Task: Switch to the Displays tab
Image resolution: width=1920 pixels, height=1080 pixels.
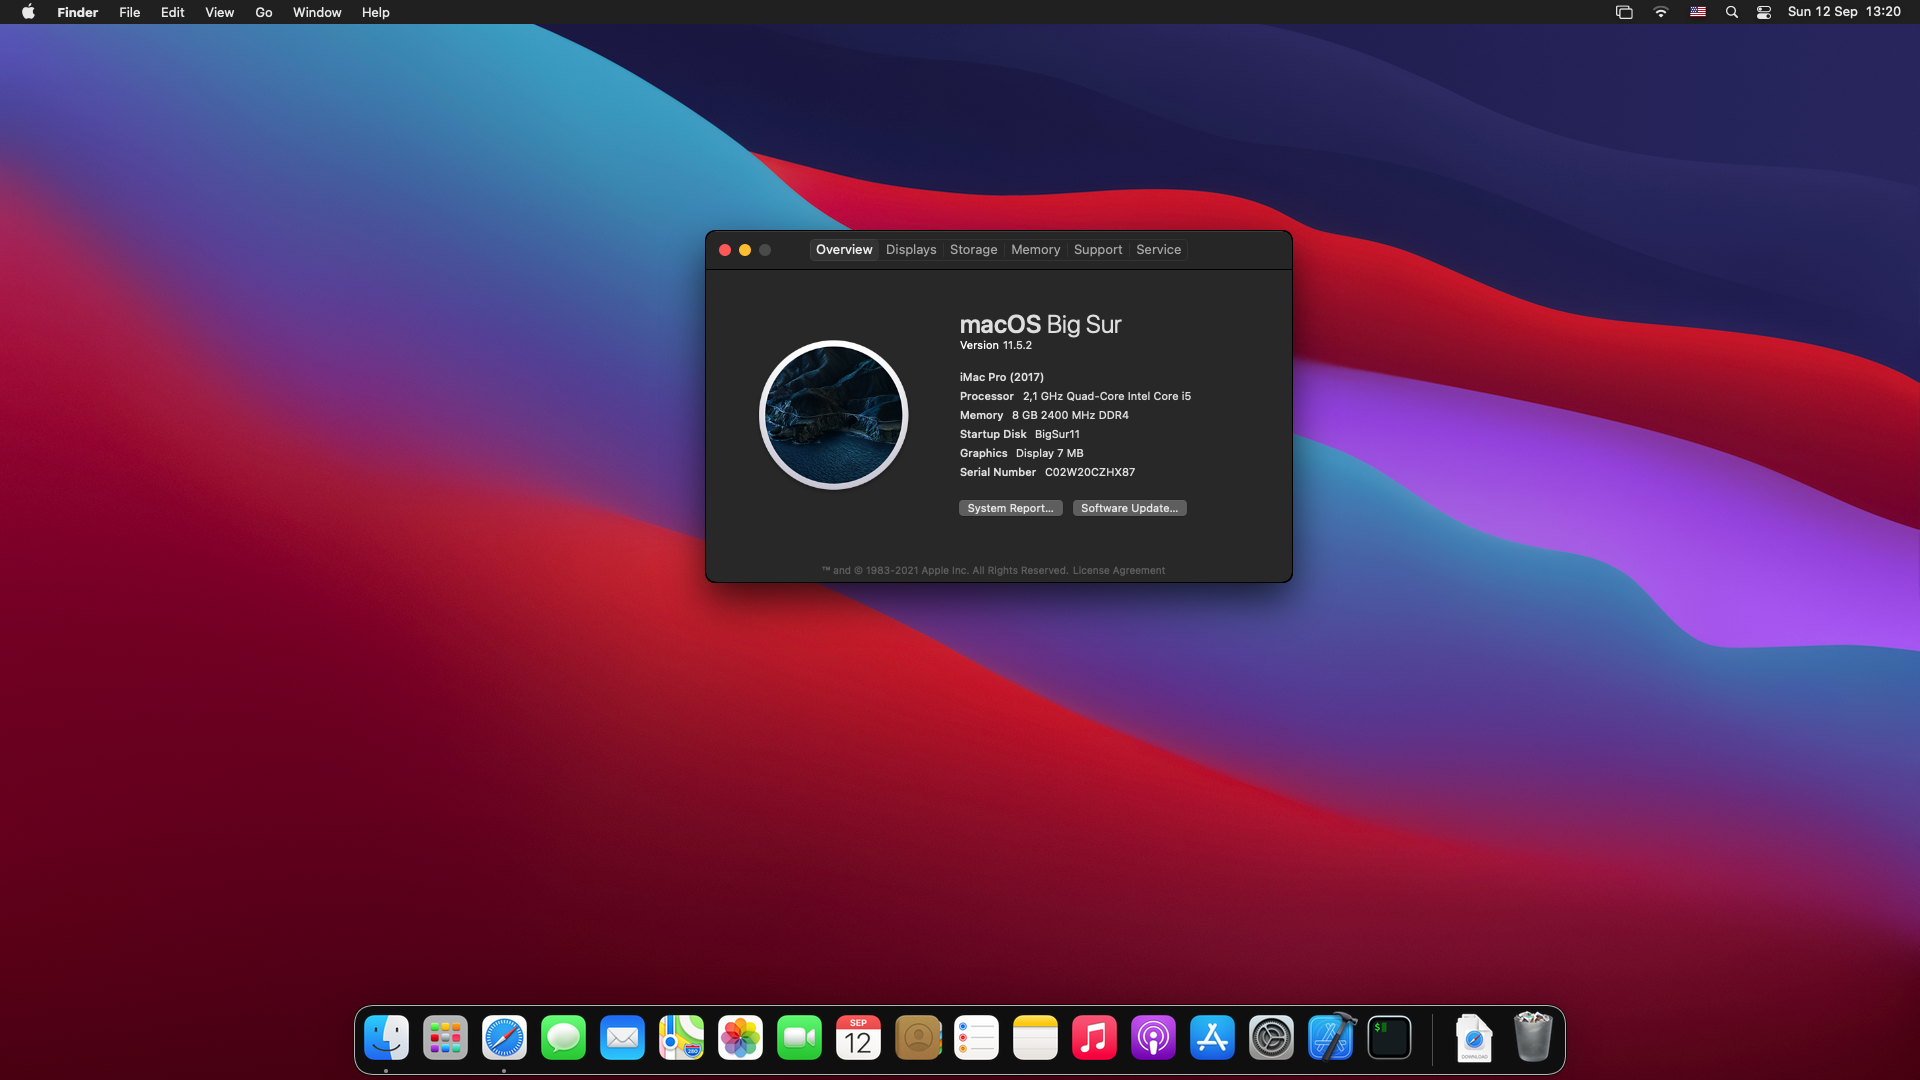Action: click(x=910, y=250)
